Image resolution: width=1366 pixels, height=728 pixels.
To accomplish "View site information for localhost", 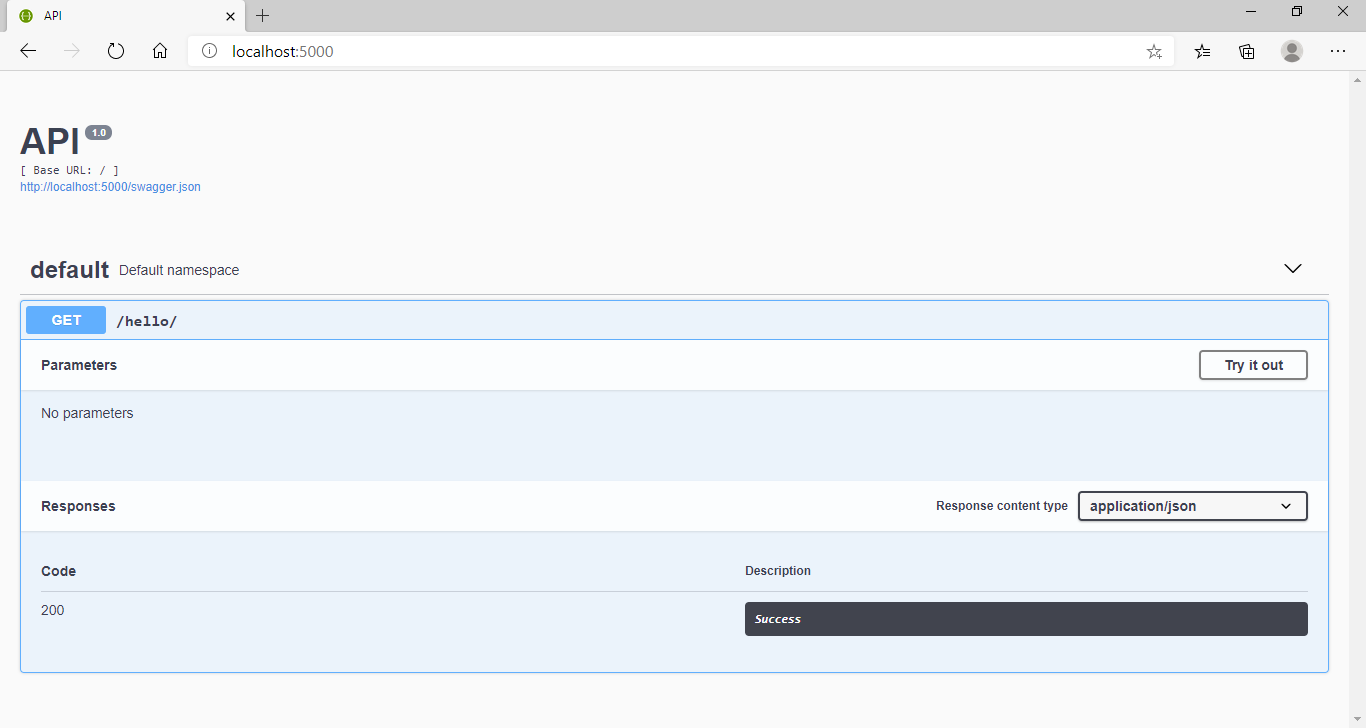I will point(209,51).
